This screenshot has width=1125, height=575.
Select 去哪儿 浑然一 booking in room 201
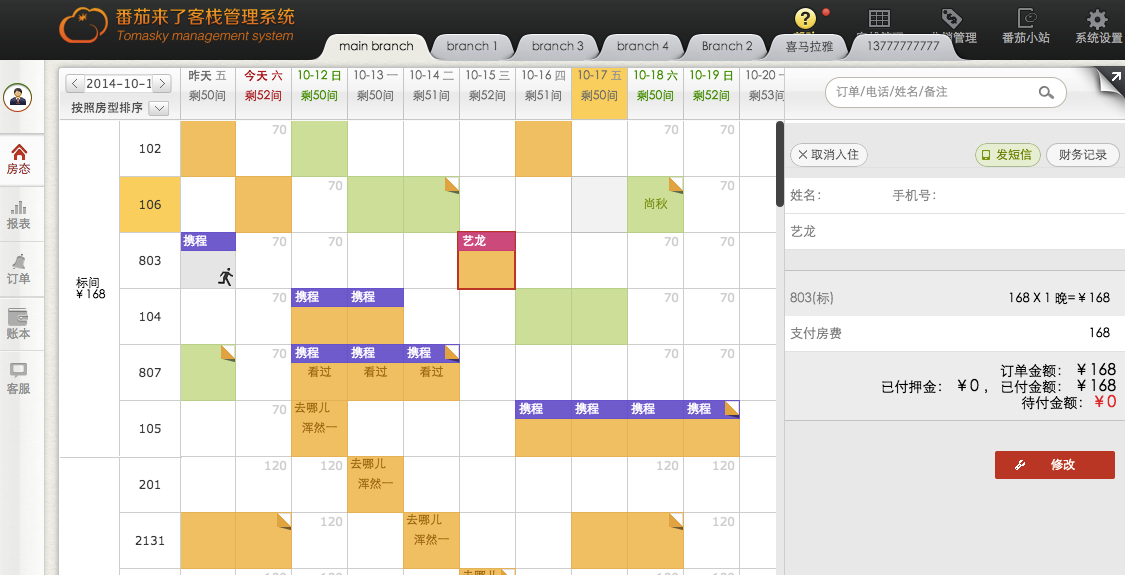click(x=375, y=485)
